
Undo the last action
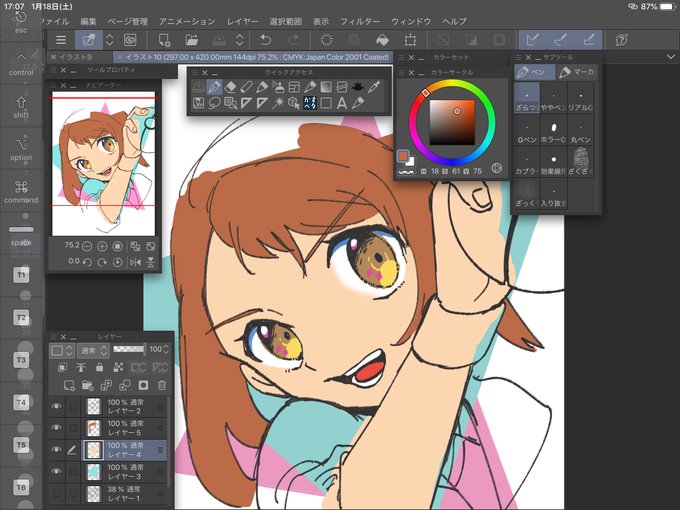pyautogui.click(x=265, y=40)
